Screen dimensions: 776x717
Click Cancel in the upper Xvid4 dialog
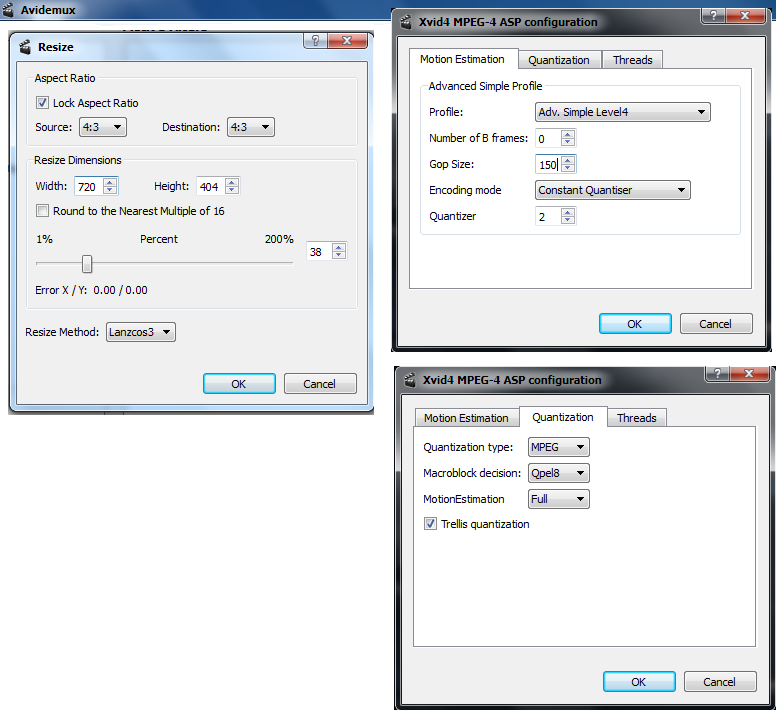[716, 324]
